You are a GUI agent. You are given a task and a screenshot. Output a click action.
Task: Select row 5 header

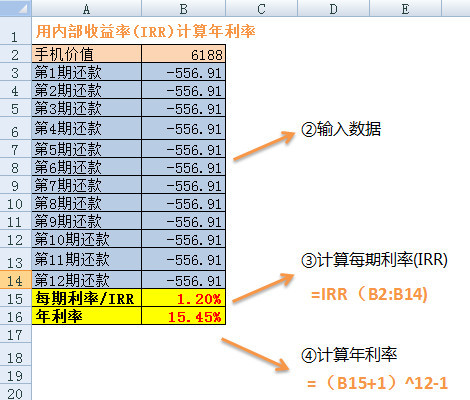click(x=16, y=108)
